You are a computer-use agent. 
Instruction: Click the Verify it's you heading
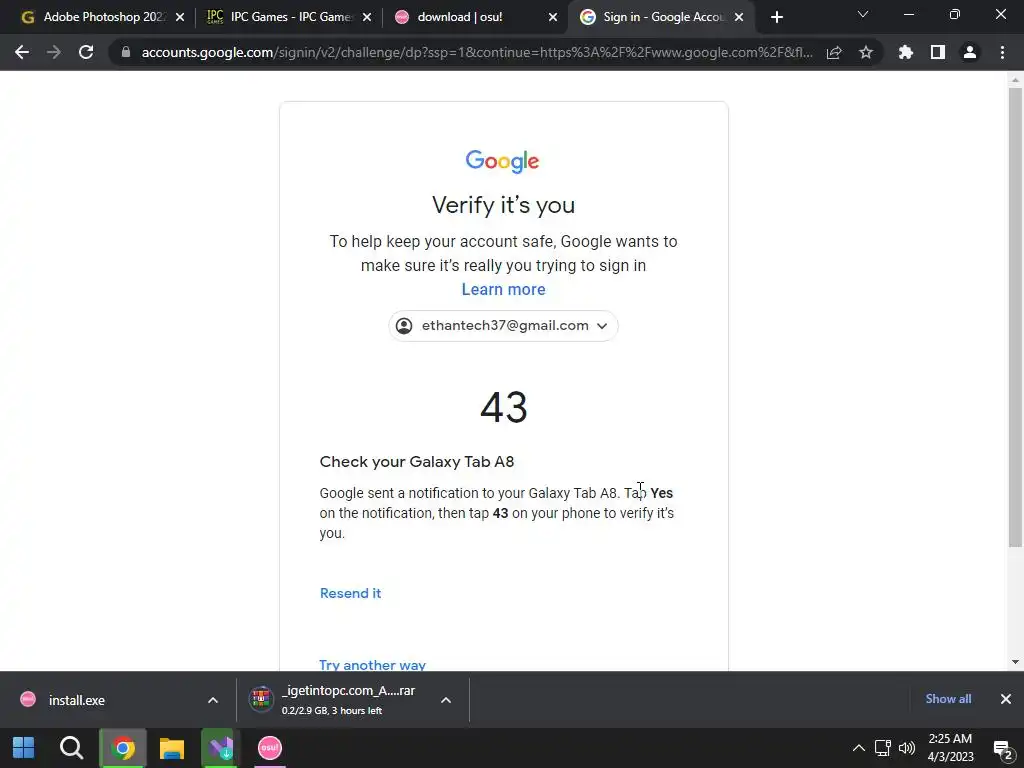point(504,205)
